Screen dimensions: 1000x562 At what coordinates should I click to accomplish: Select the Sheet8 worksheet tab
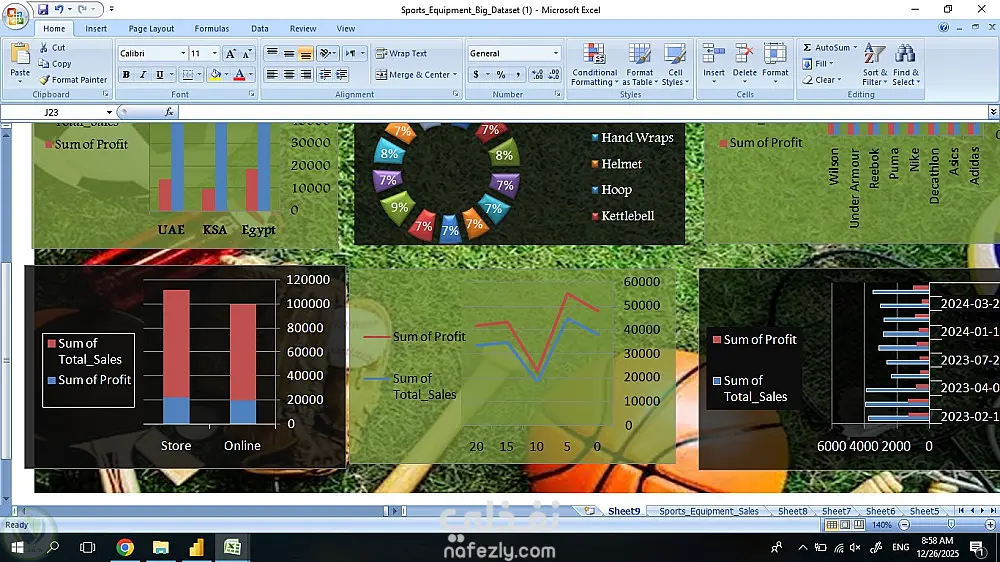tap(793, 511)
